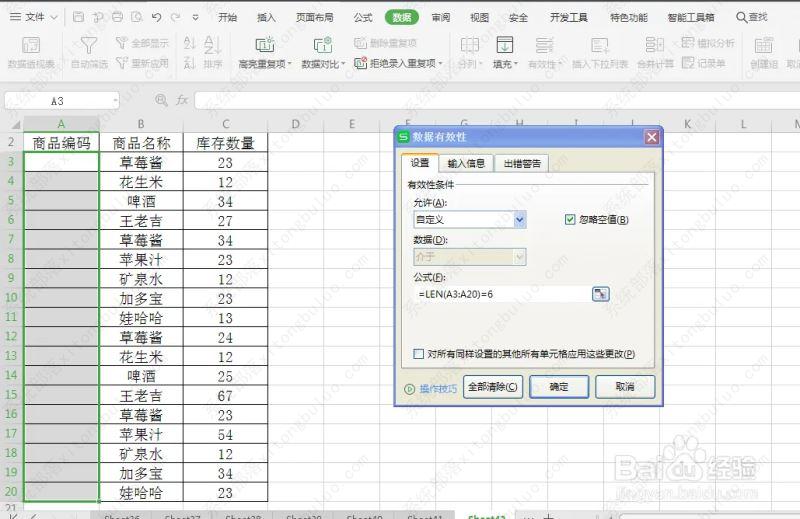Click the 排序 sort icon
The image size is (800, 519).
click(213, 45)
